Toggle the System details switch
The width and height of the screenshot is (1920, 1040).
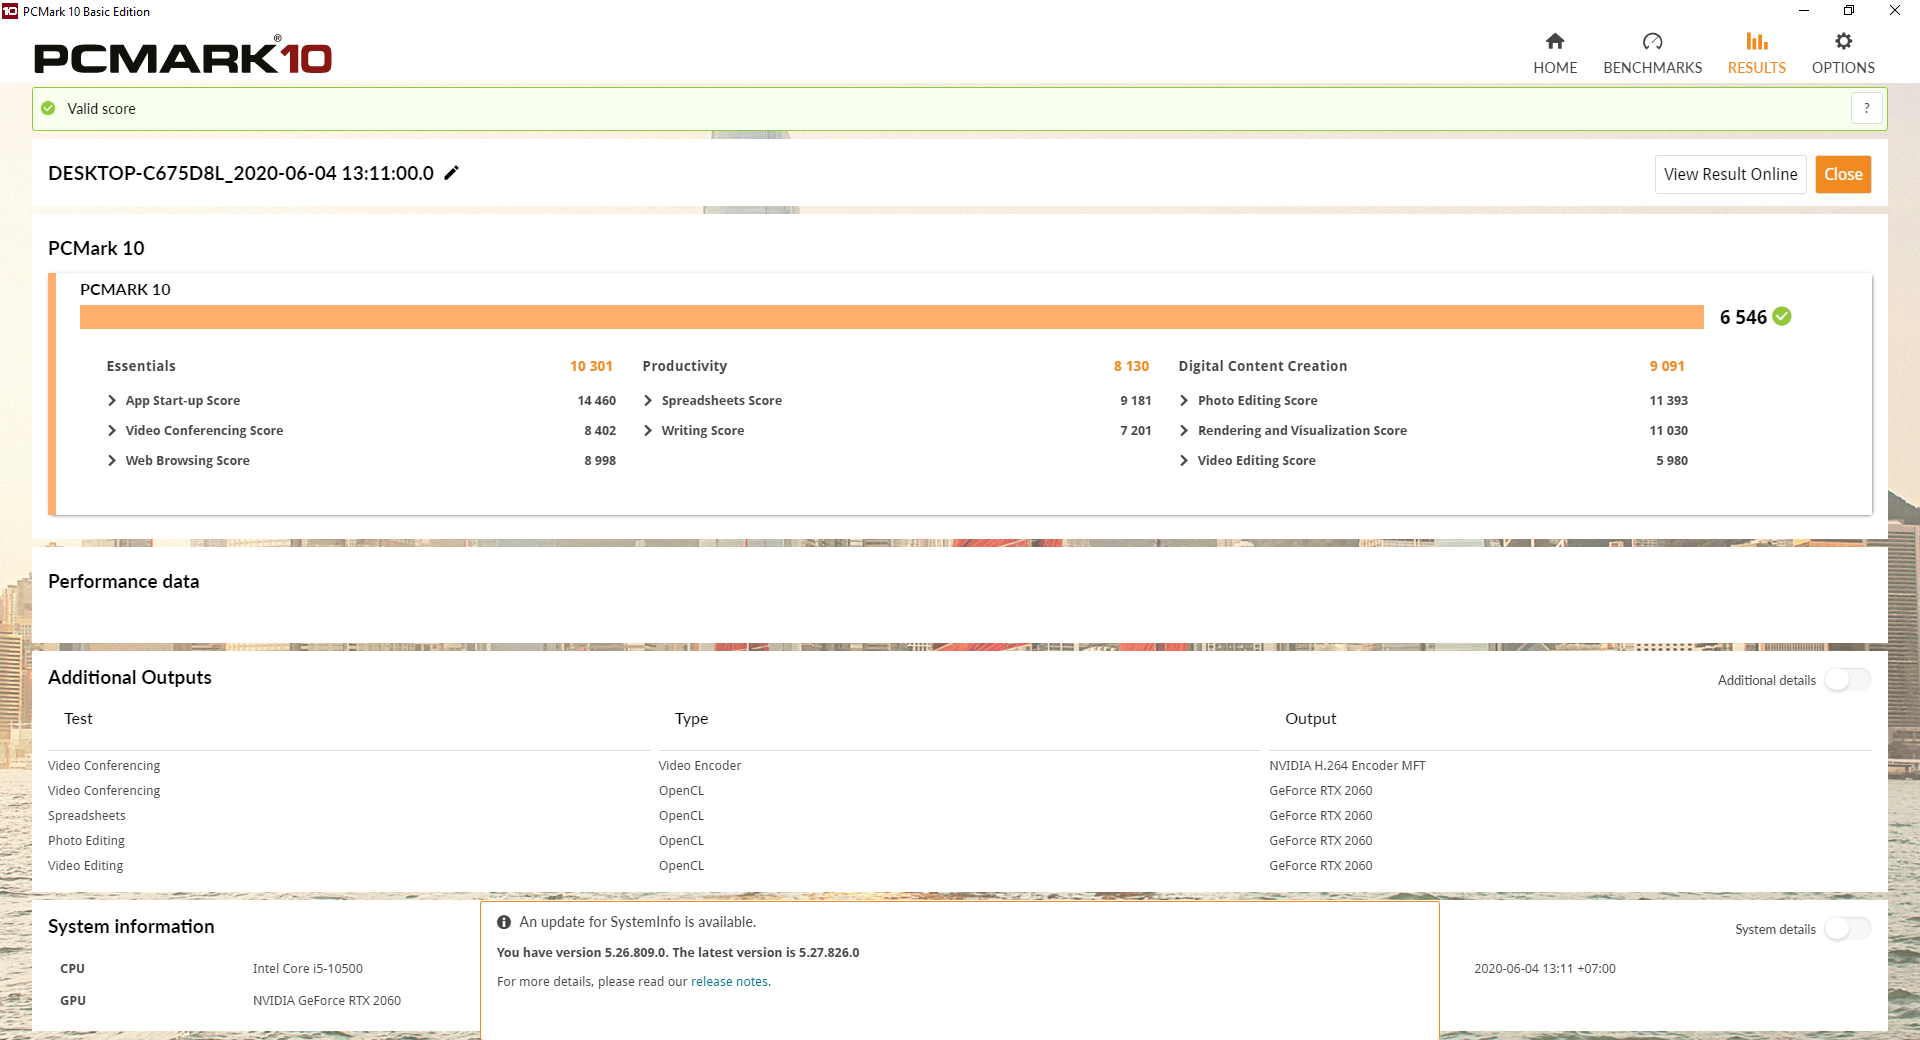coord(1847,929)
